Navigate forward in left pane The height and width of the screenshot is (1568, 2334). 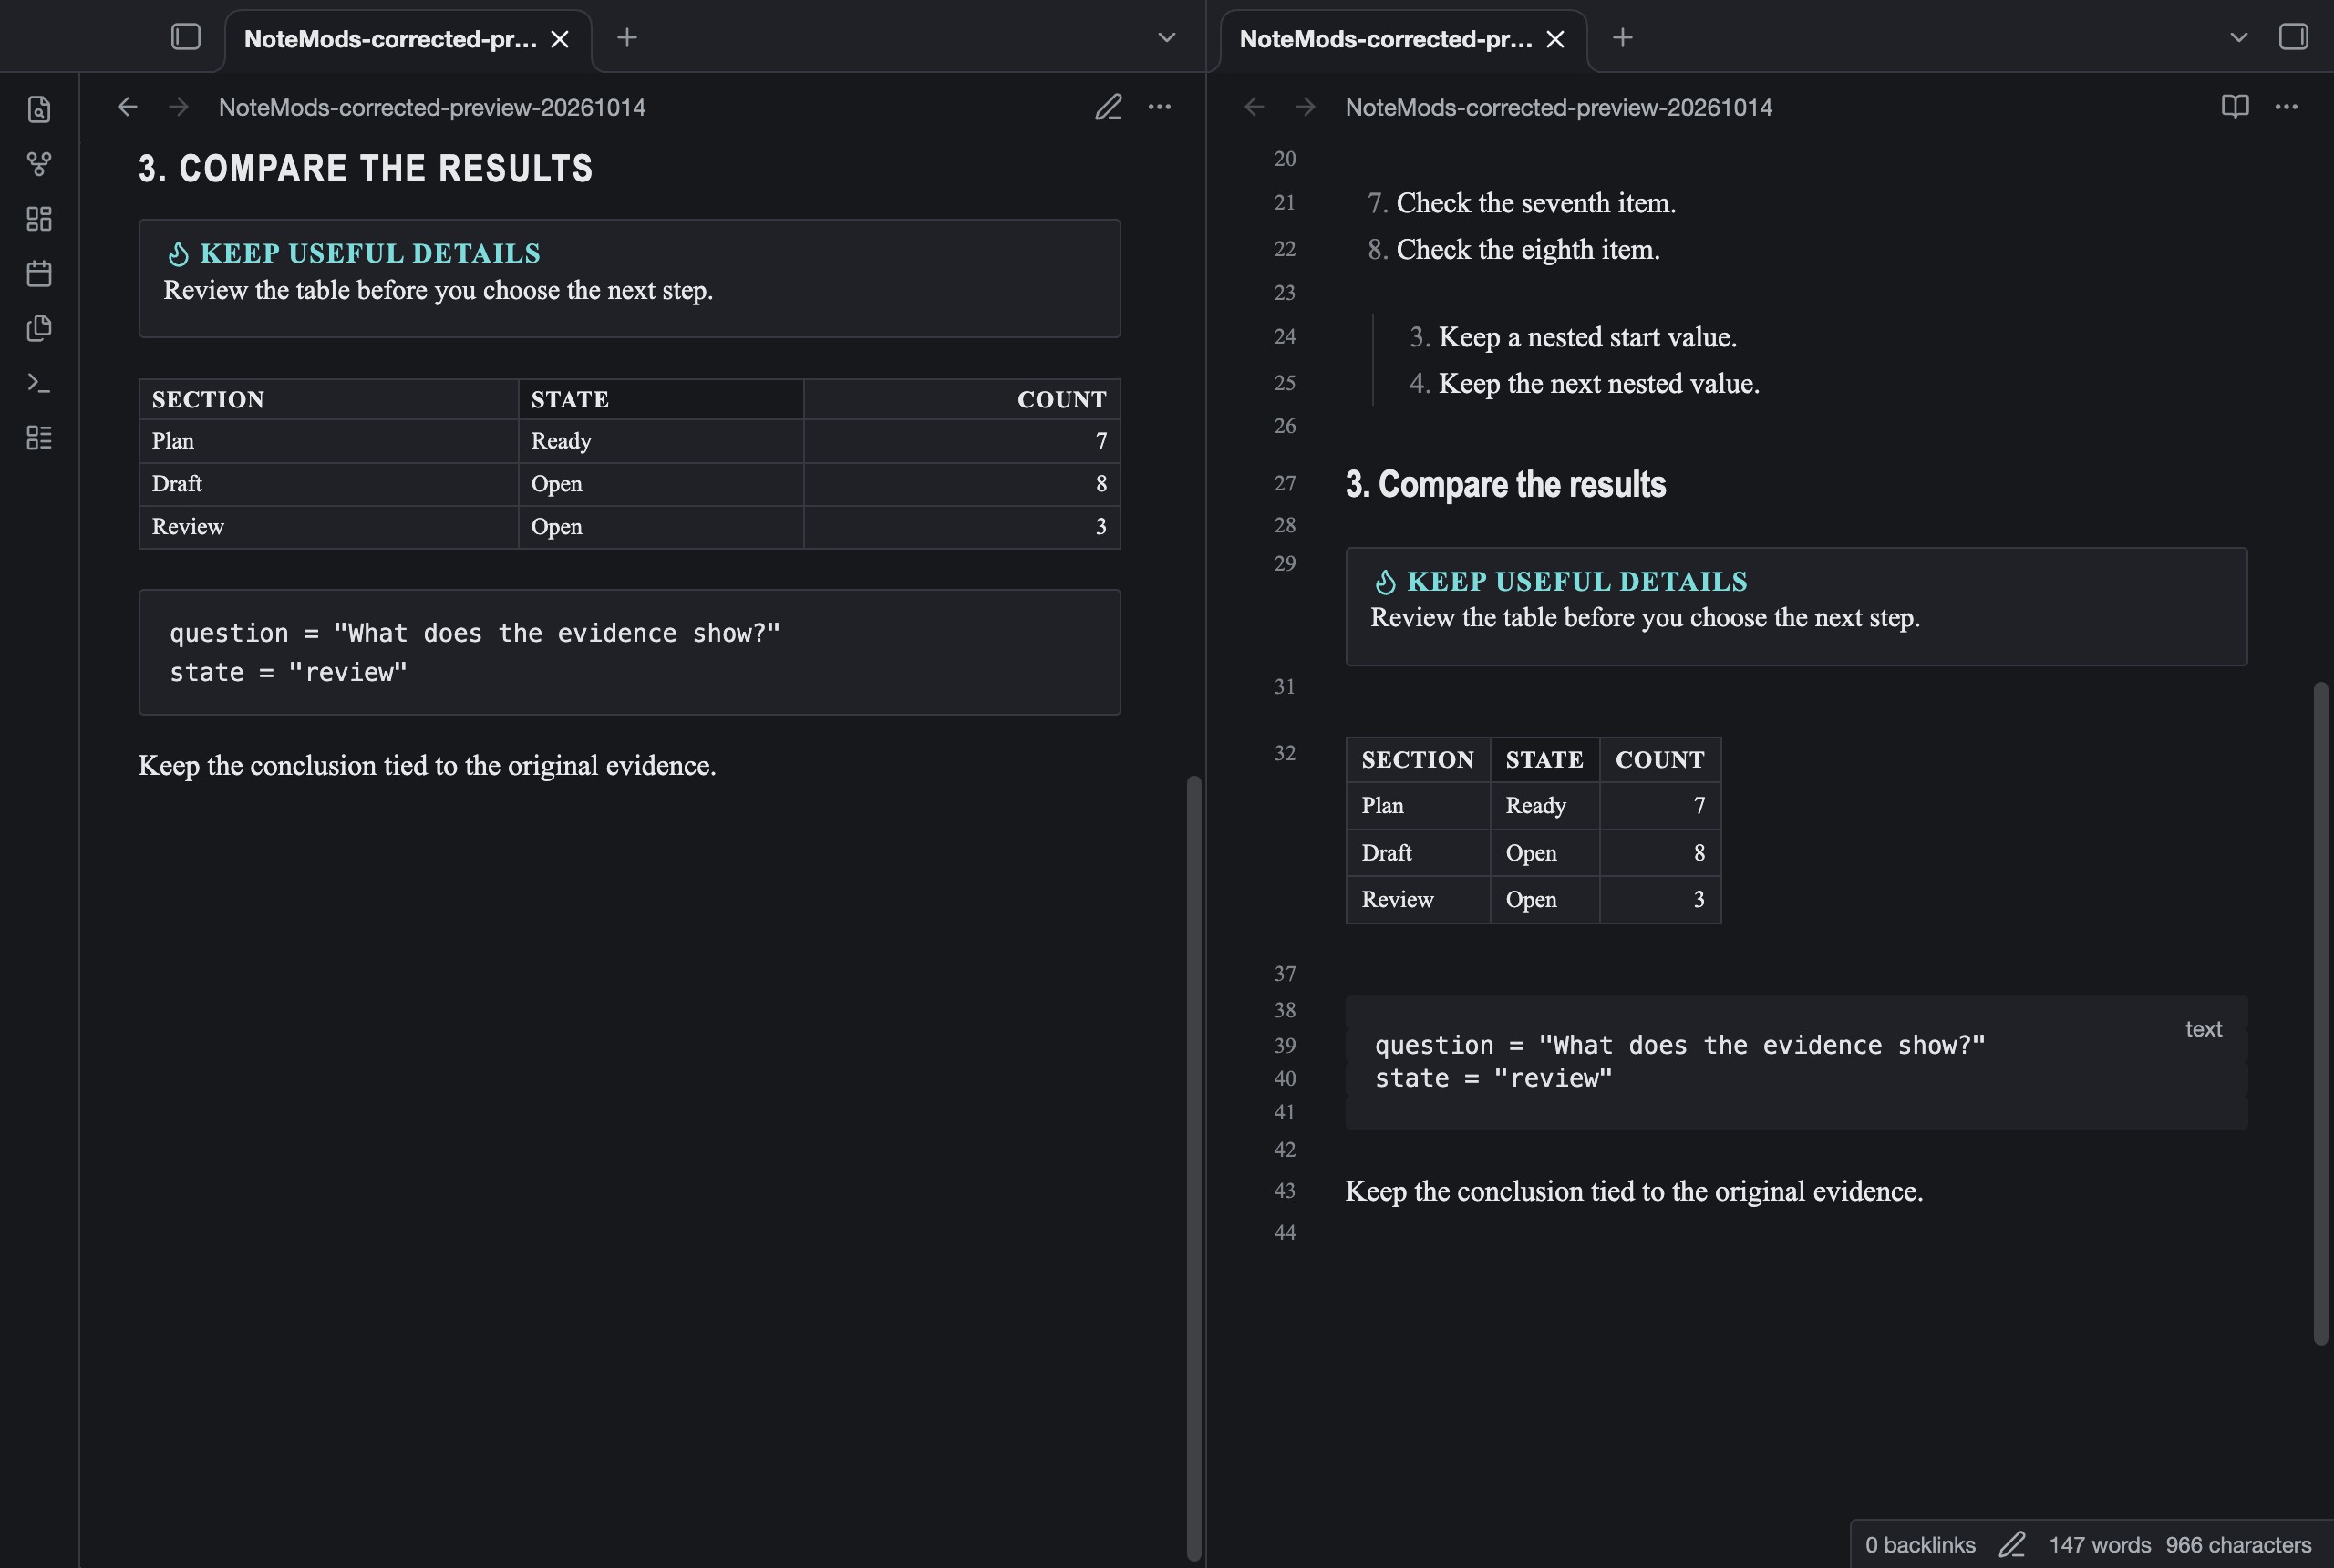[179, 107]
